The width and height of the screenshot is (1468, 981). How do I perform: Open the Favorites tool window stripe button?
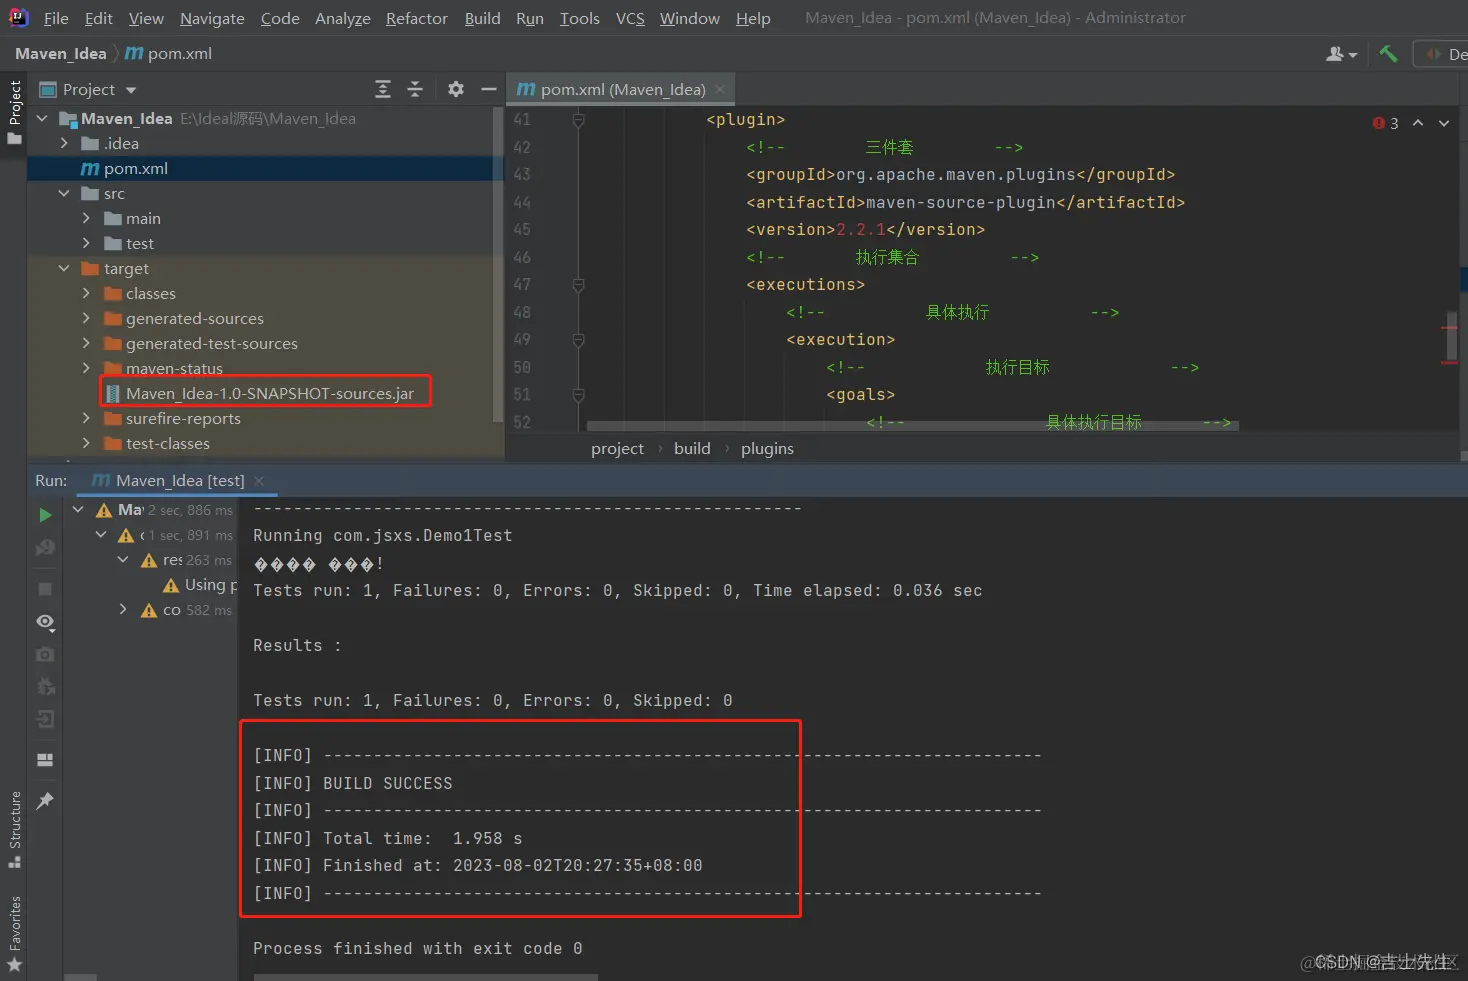tap(14, 934)
